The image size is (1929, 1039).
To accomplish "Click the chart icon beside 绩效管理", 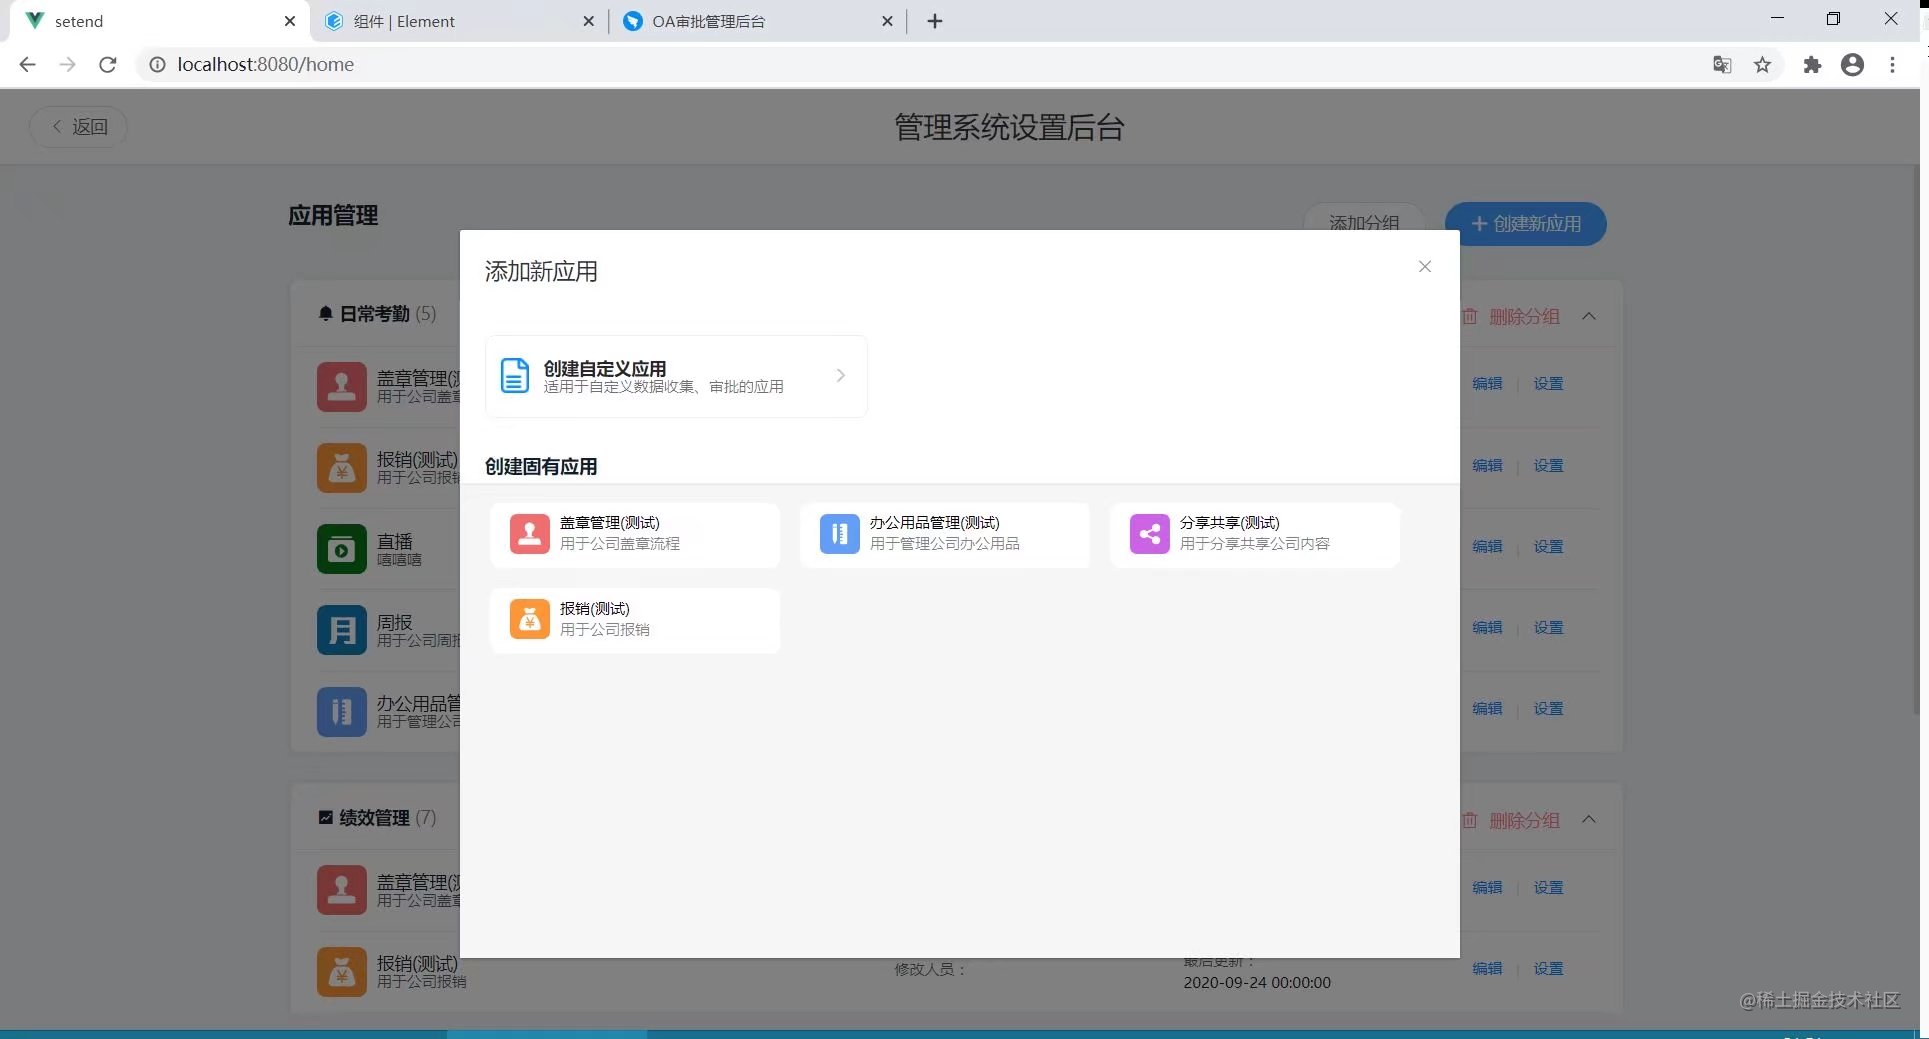I will click(325, 817).
